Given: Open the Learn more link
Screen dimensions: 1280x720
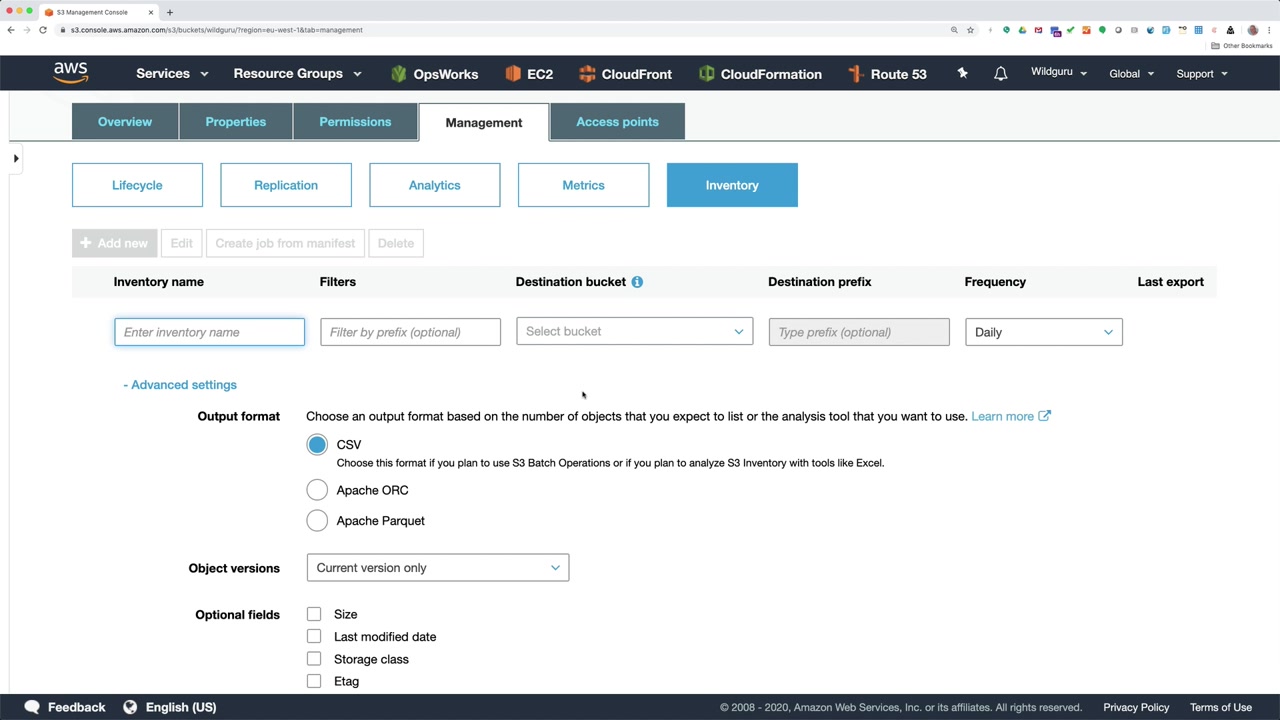Looking at the screenshot, I should [x=1011, y=416].
